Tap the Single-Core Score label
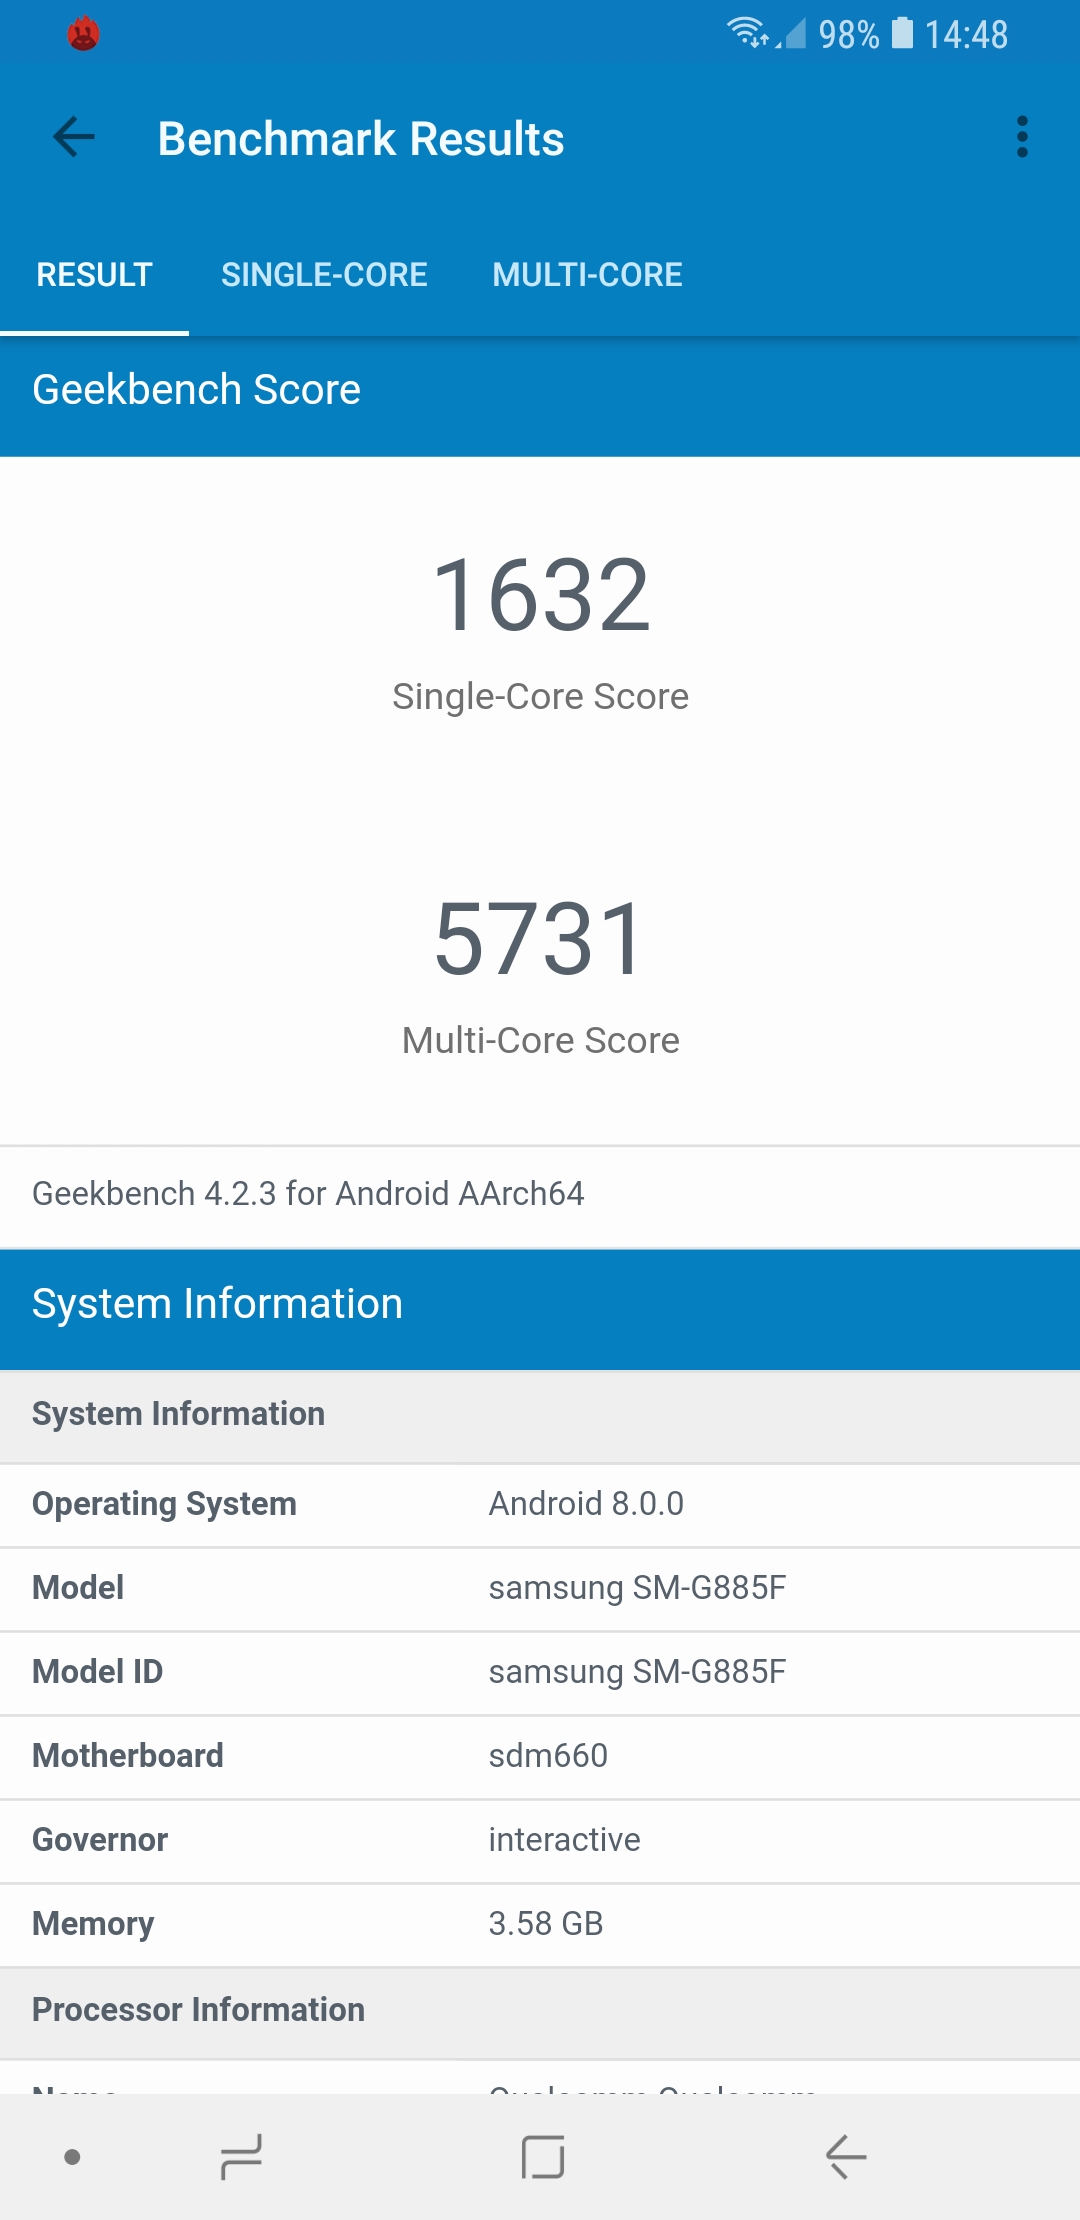The width and height of the screenshot is (1080, 2220). point(540,696)
